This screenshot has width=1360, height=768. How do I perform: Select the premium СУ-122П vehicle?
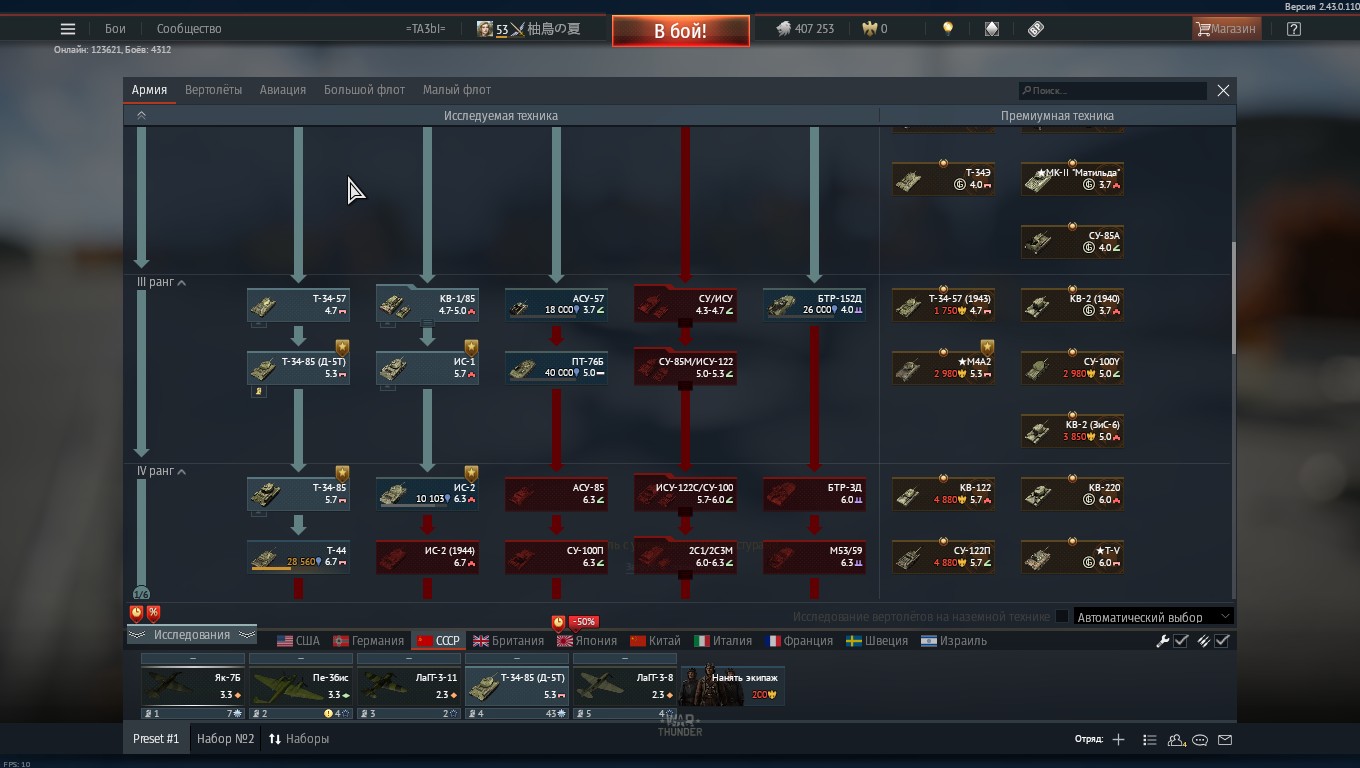point(943,557)
